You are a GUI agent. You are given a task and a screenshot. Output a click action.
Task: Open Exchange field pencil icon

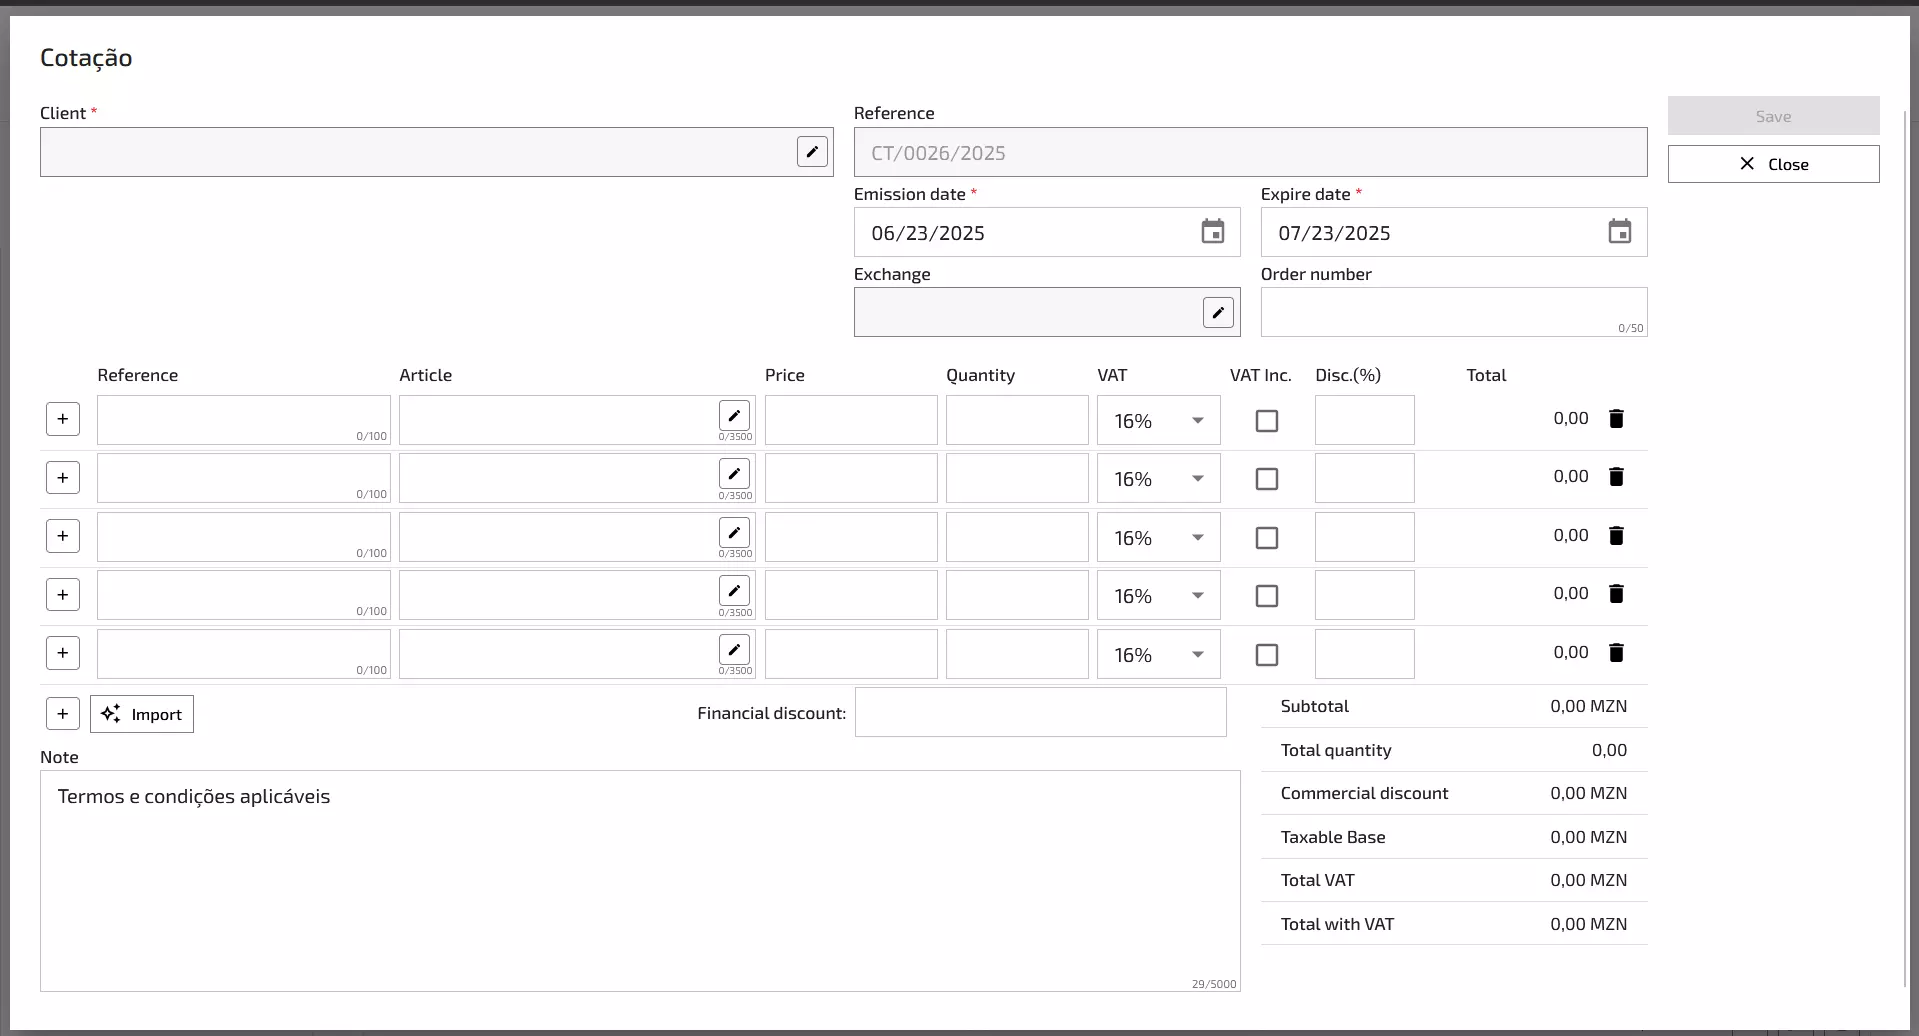(x=1218, y=312)
